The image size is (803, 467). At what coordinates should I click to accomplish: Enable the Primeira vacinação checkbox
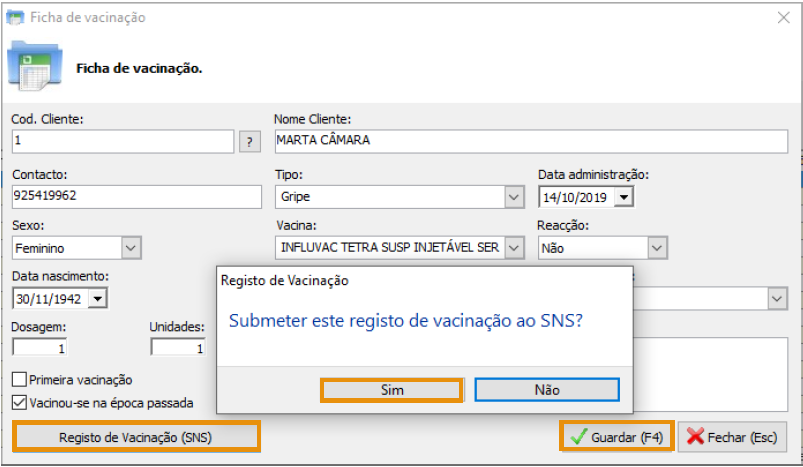tap(20, 380)
